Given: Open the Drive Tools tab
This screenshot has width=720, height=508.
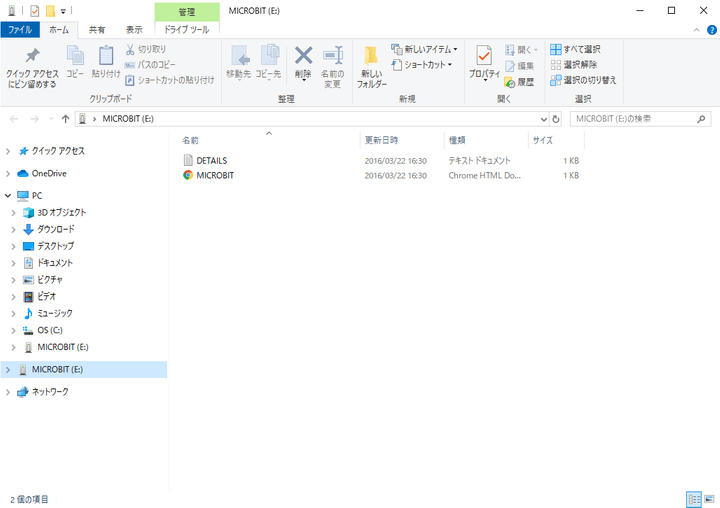Looking at the screenshot, I should pyautogui.click(x=187, y=30).
